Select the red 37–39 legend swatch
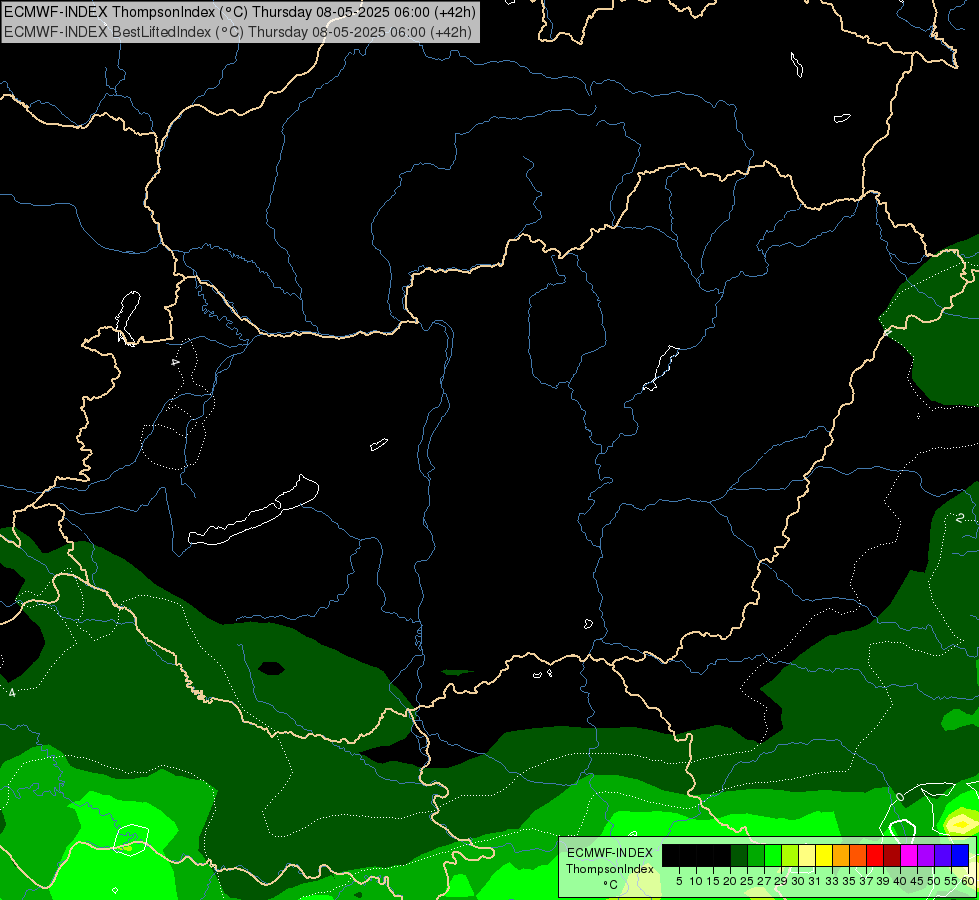Screen dimensions: 979x900 click(875, 855)
